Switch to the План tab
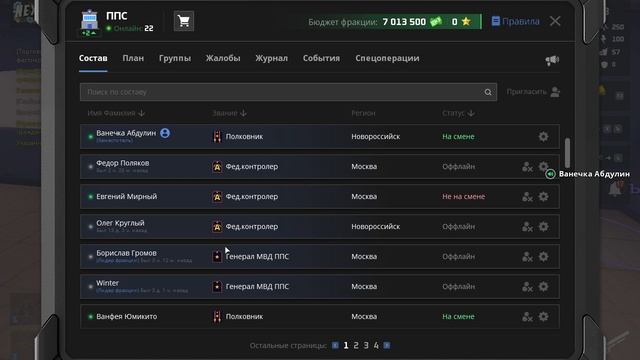This screenshot has width=640, height=360. [133, 58]
